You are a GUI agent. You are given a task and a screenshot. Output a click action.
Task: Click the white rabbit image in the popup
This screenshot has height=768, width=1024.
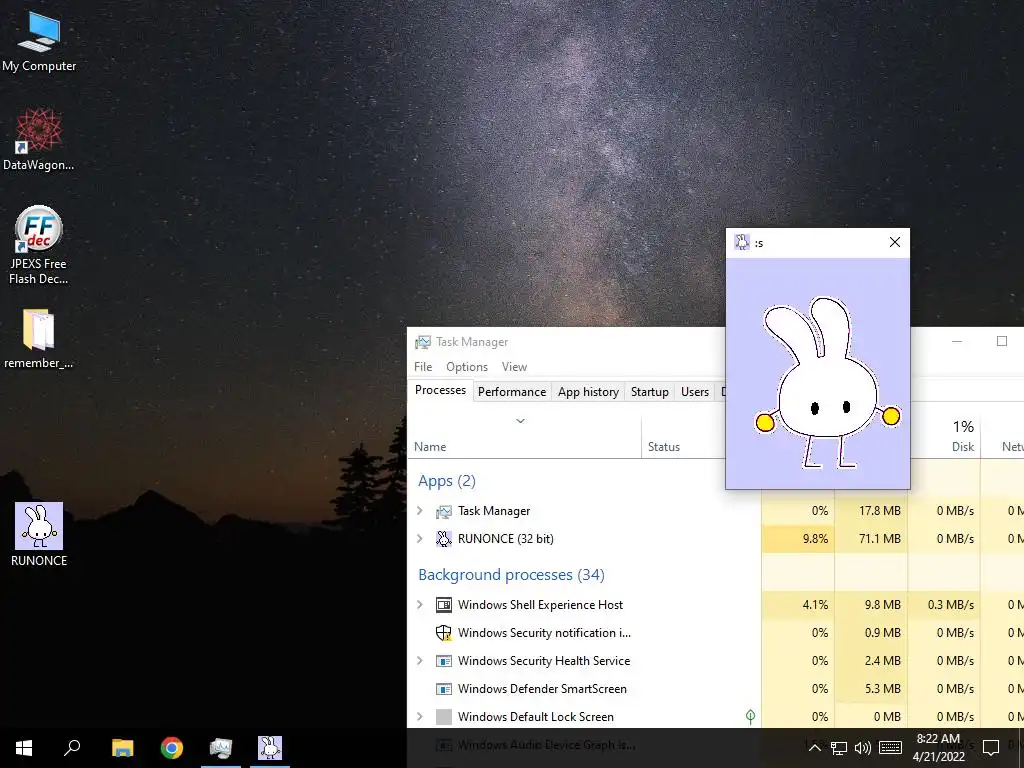click(x=827, y=383)
